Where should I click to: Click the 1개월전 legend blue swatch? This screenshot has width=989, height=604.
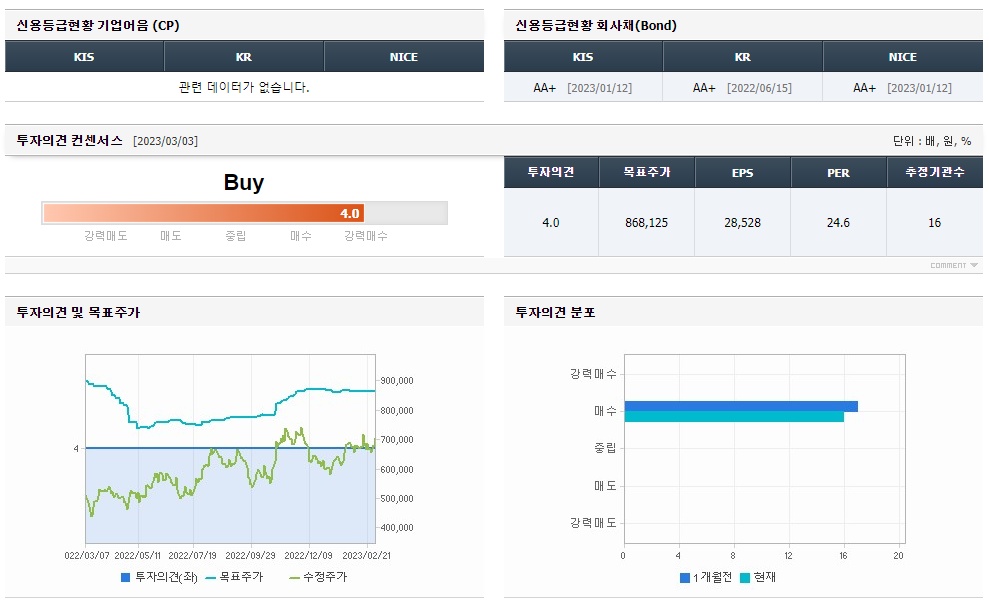[684, 578]
